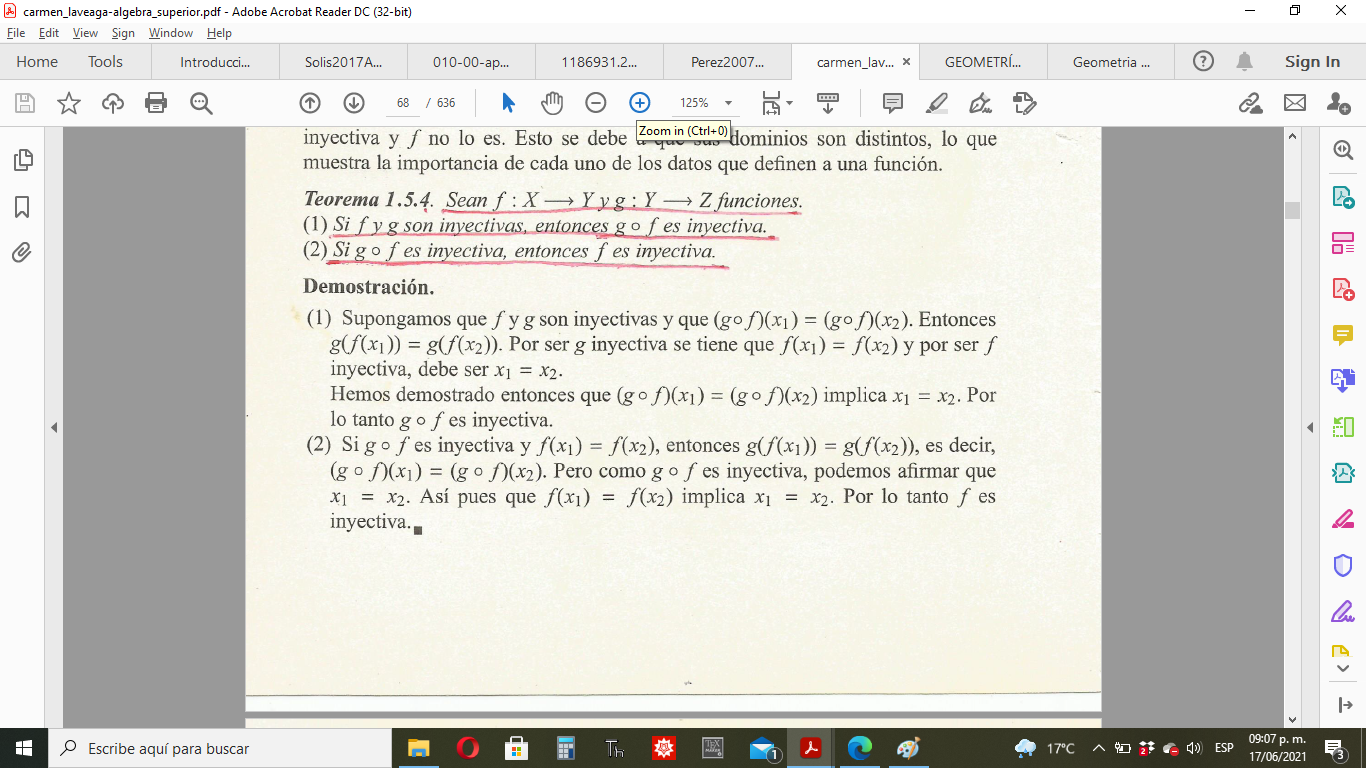Click the Zoom in plus button
The width and height of the screenshot is (1366, 768).
click(x=639, y=103)
